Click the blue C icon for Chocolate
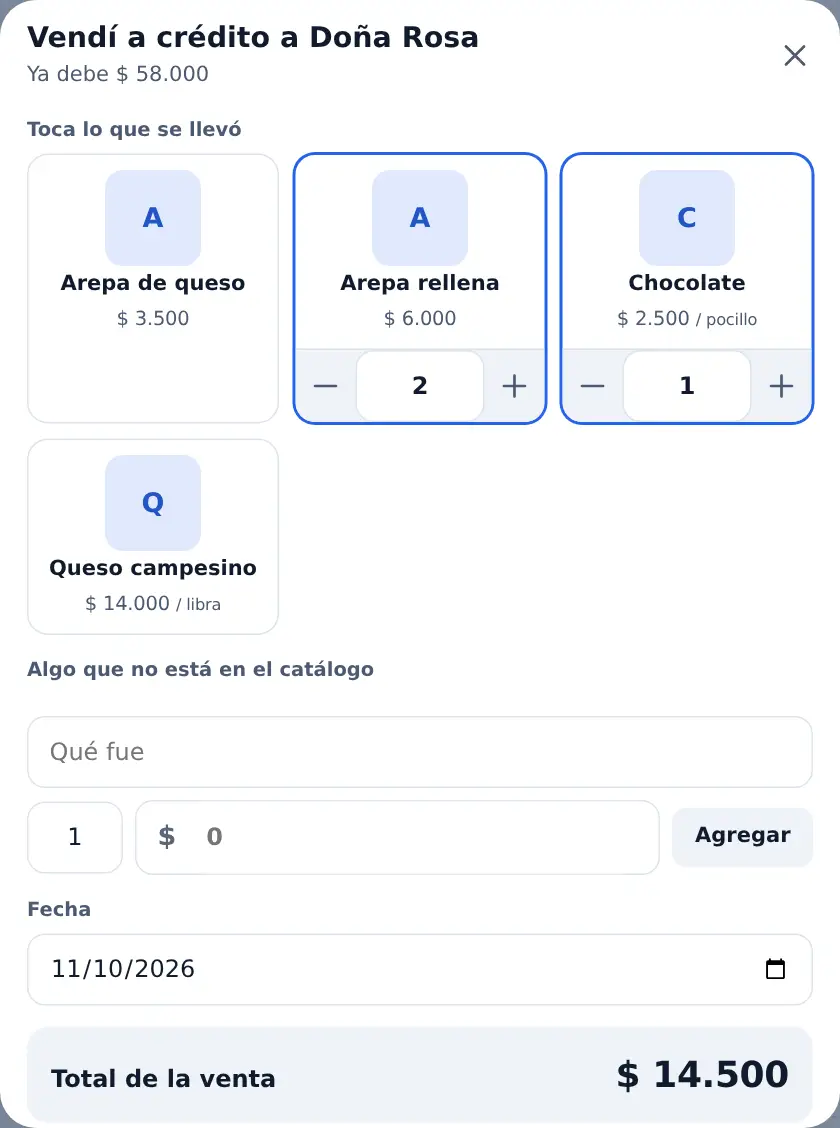 click(x=687, y=218)
